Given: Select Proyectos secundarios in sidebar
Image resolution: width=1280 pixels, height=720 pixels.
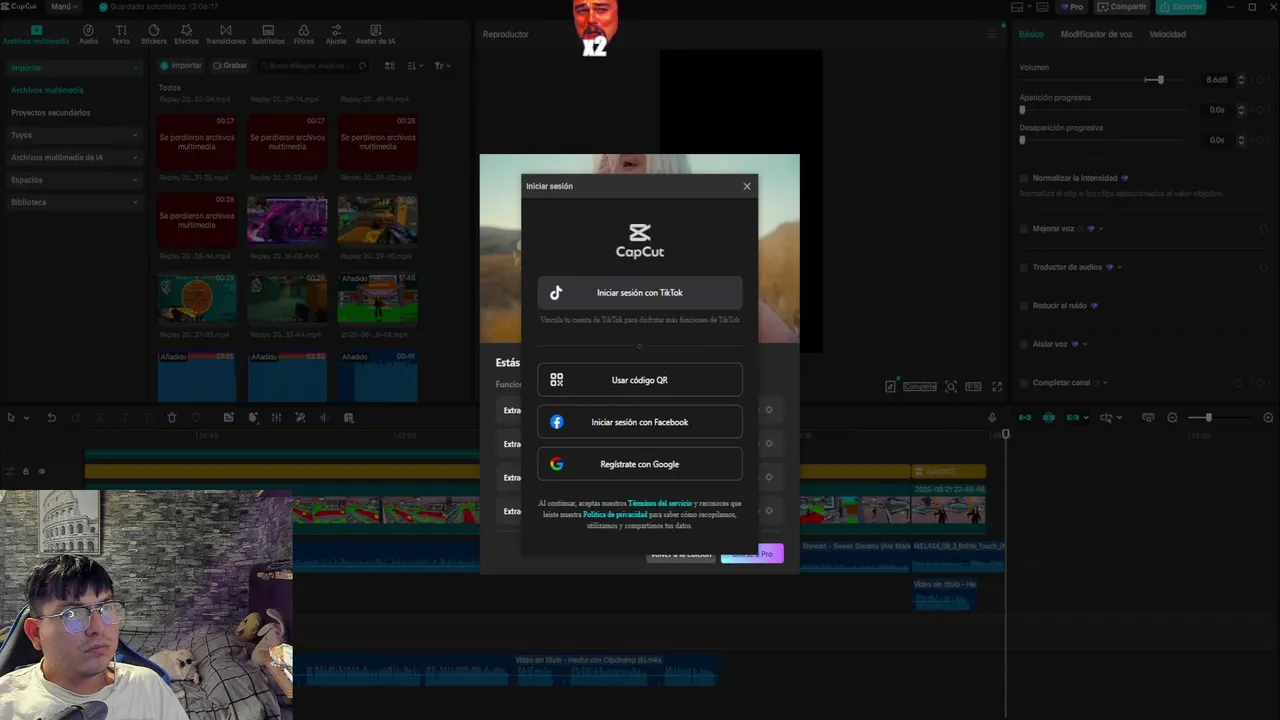Looking at the screenshot, I should [50, 113].
